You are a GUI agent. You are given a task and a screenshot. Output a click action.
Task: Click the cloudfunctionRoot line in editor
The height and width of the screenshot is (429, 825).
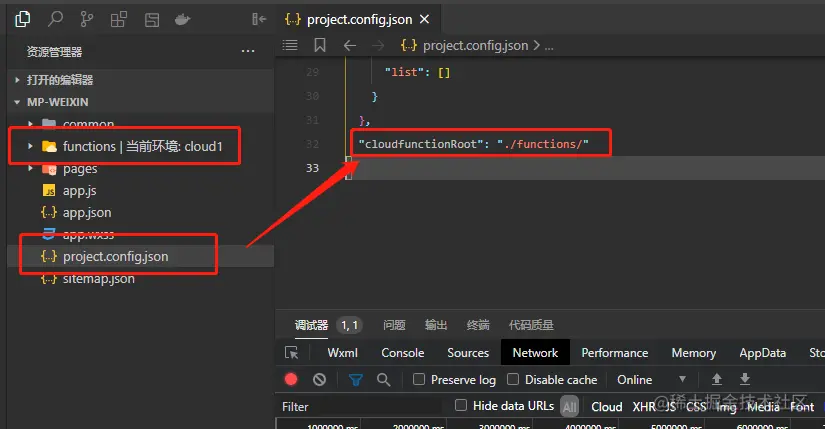pyautogui.click(x=474, y=144)
